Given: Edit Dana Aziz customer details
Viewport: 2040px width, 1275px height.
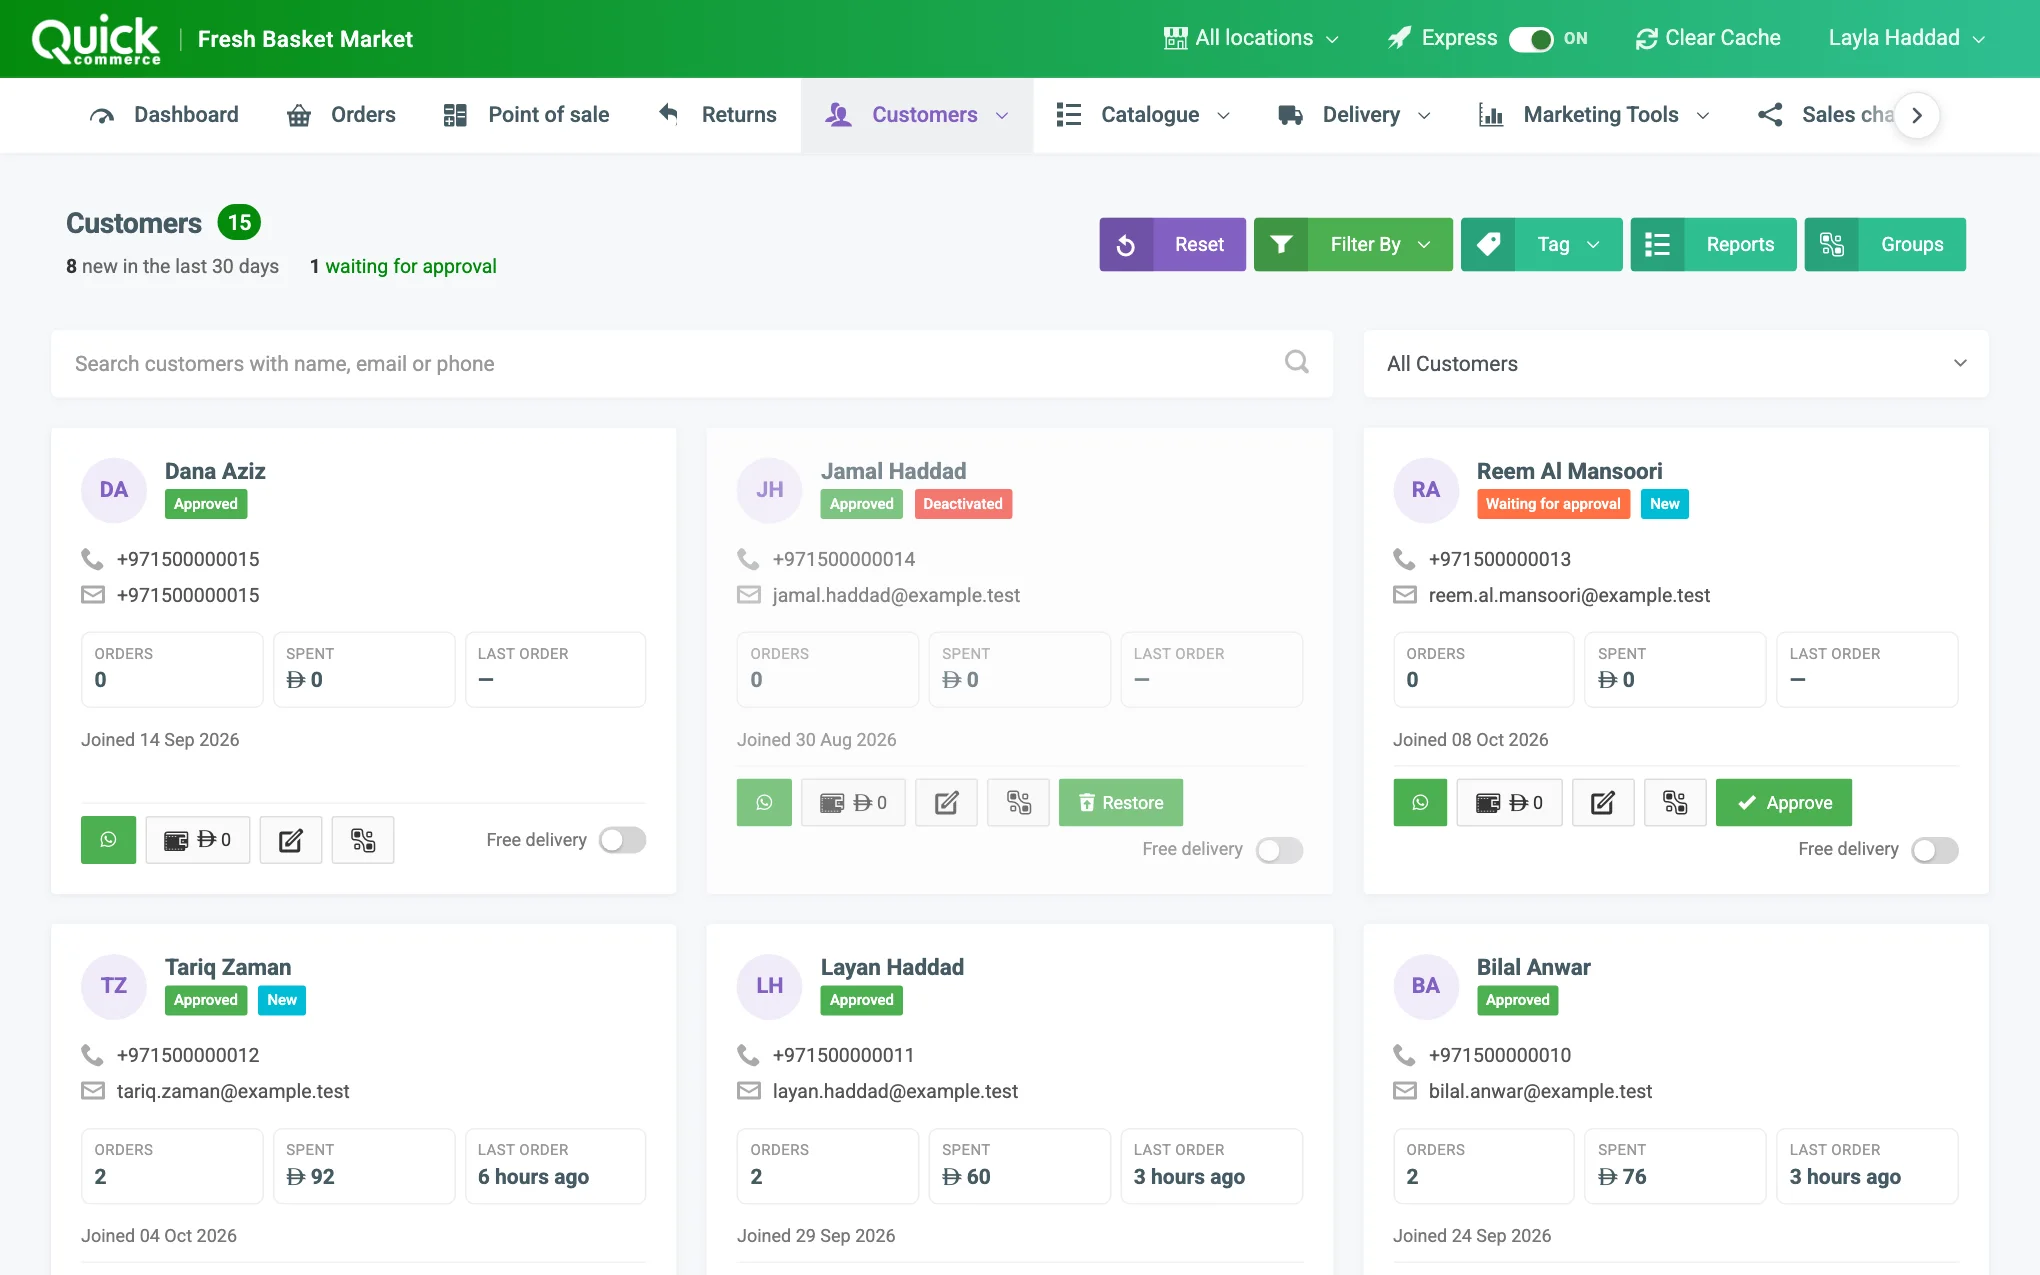Looking at the screenshot, I should (291, 840).
